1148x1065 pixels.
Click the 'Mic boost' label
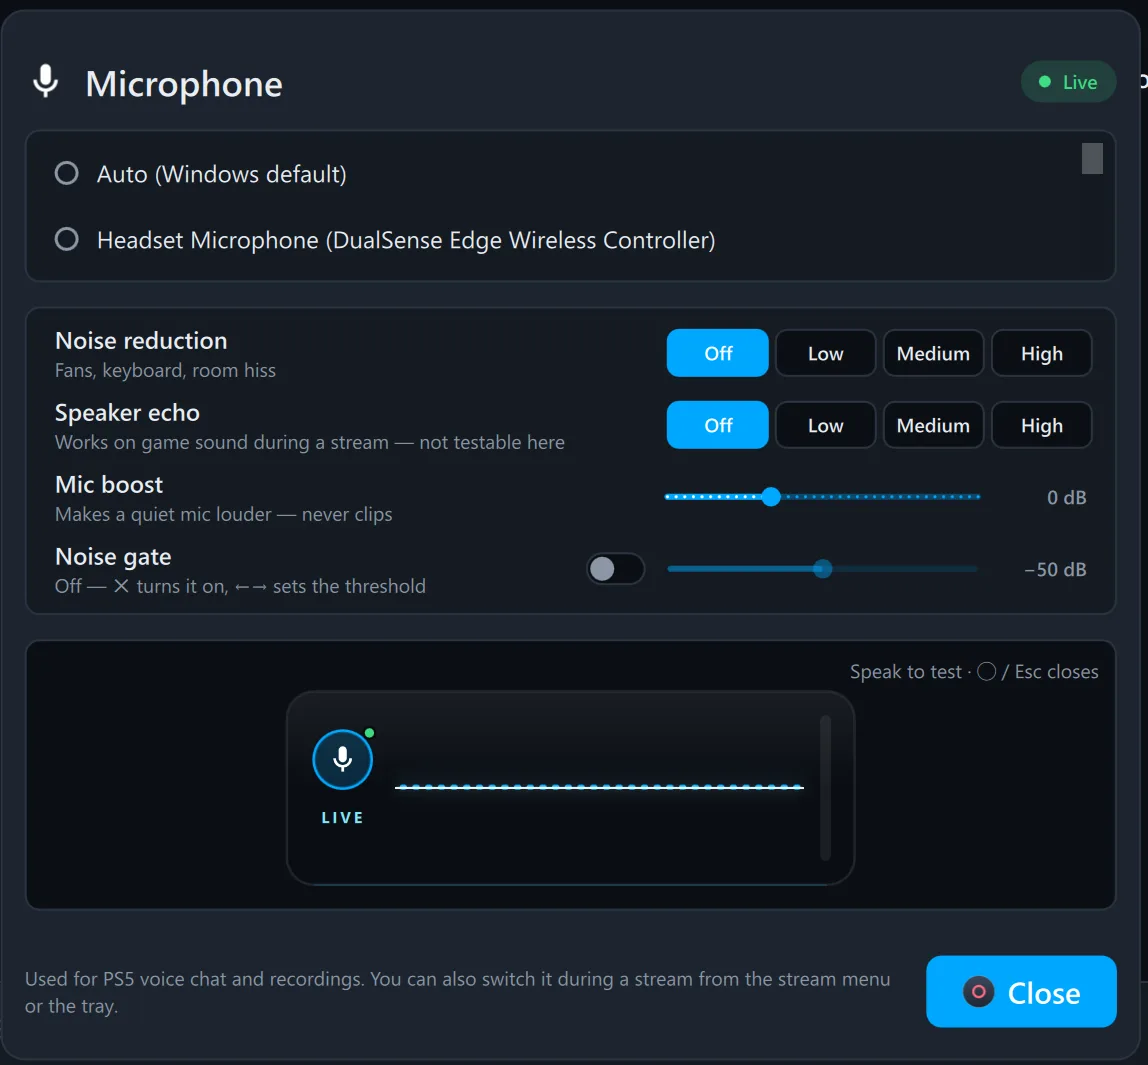(x=109, y=485)
